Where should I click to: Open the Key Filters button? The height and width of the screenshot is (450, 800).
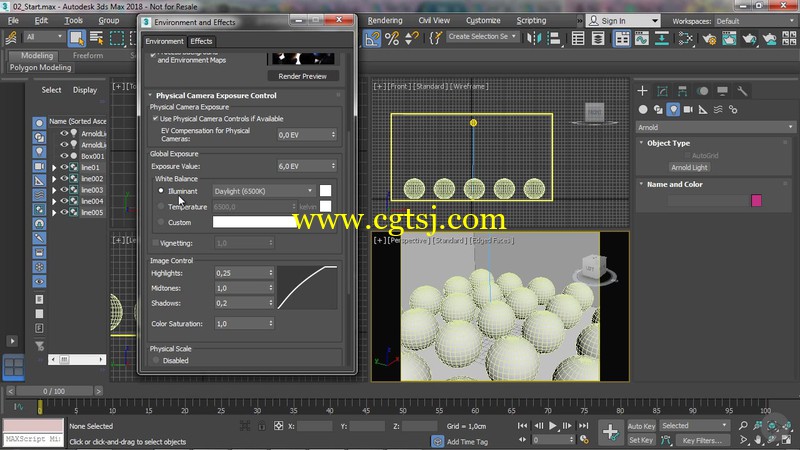702,440
